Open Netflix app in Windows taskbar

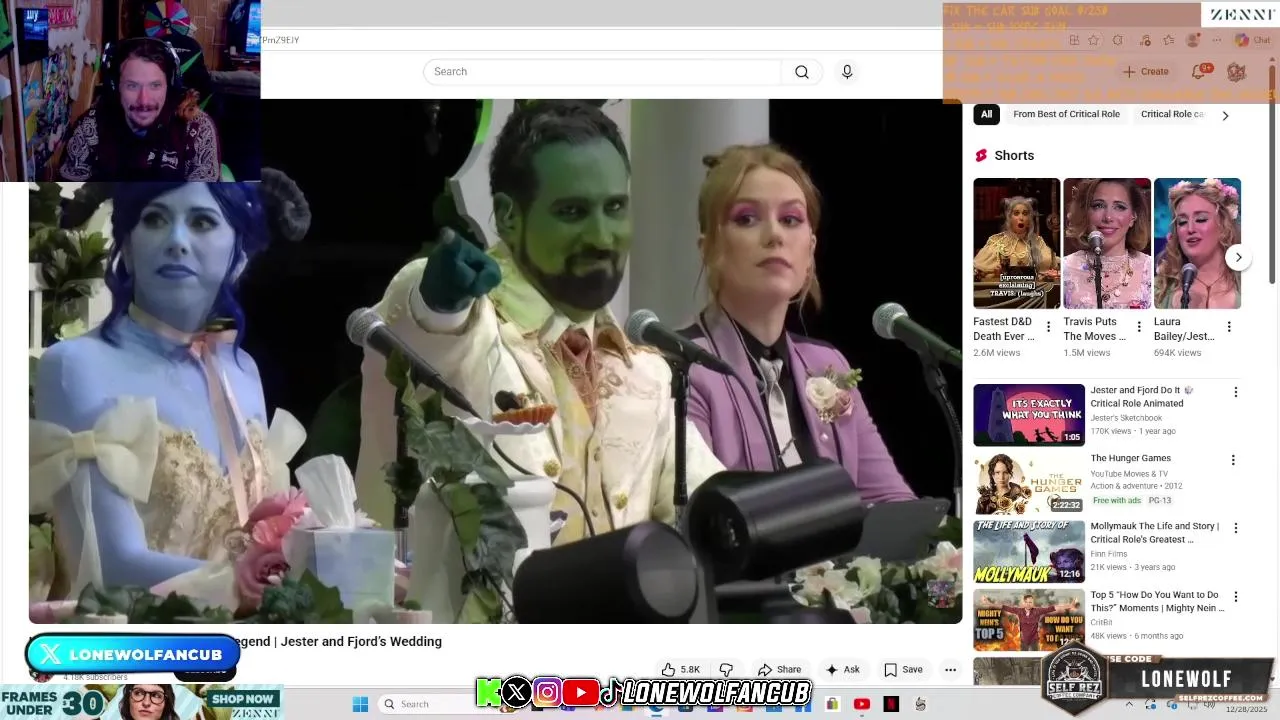click(x=891, y=704)
